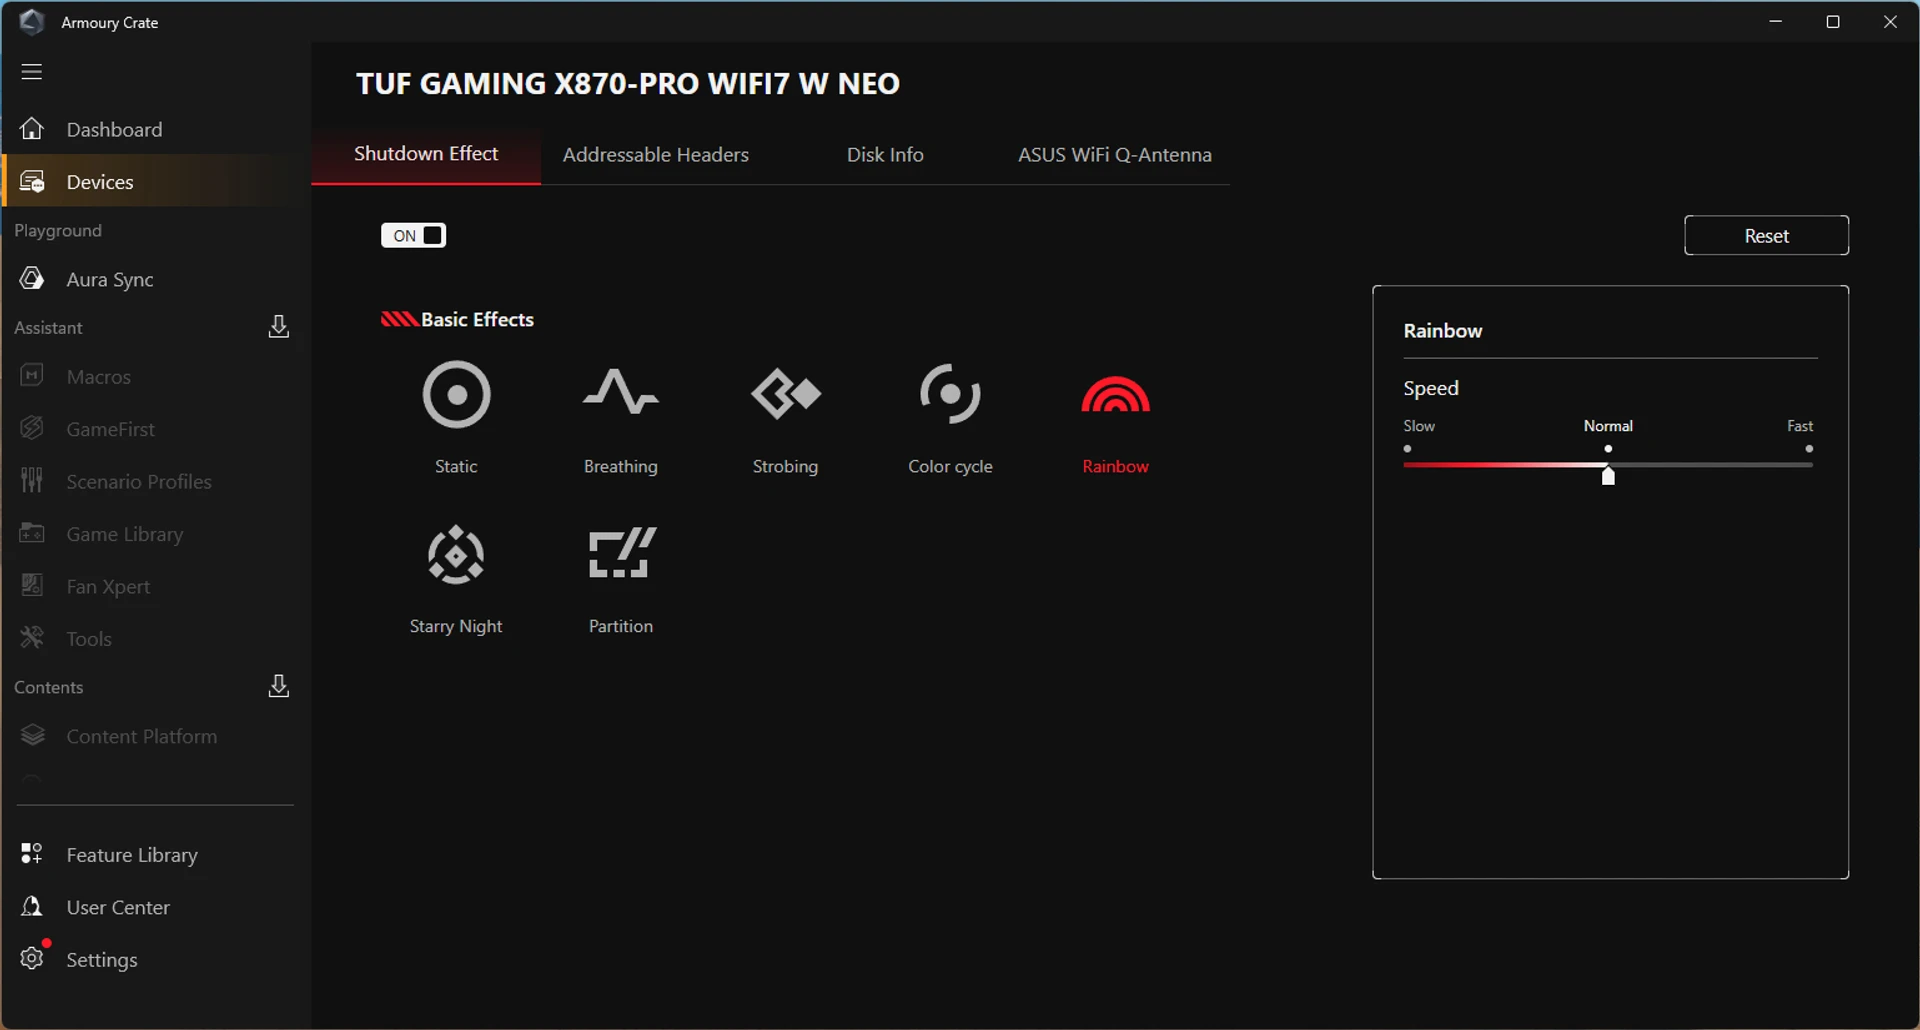
Task: Open Tools in the sidebar
Action: (x=156, y=638)
